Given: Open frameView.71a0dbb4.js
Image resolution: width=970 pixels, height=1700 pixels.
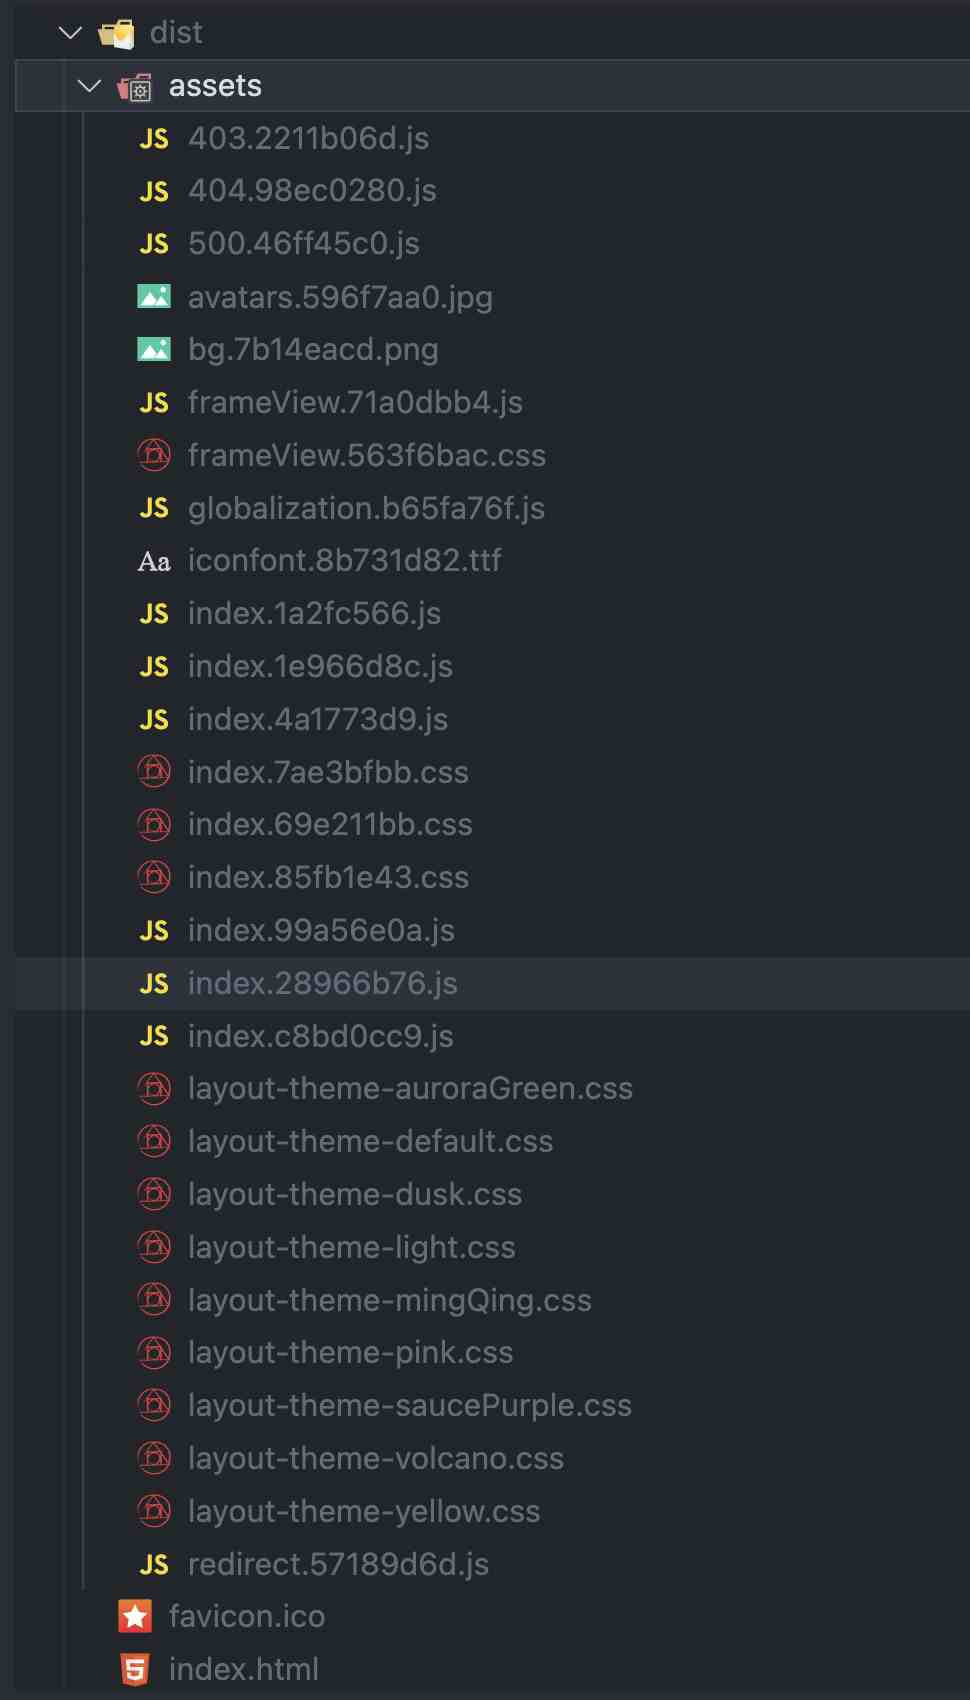Looking at the screenshot, I should 355,403.
